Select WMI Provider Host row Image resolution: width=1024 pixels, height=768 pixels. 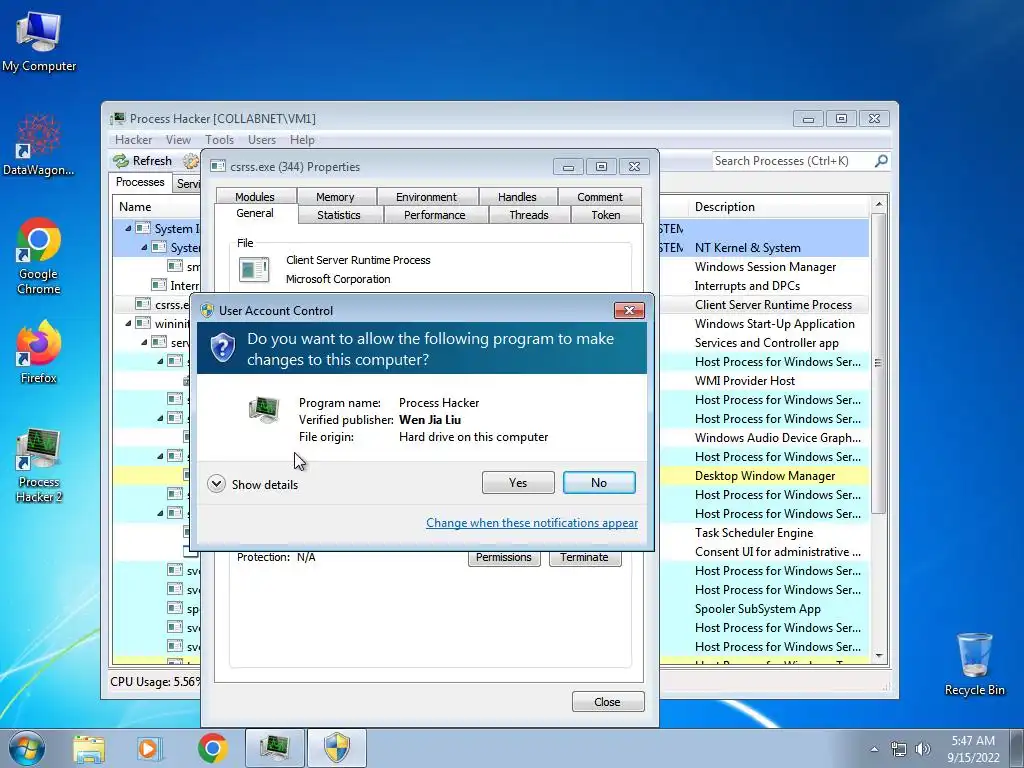click(765, 381)
